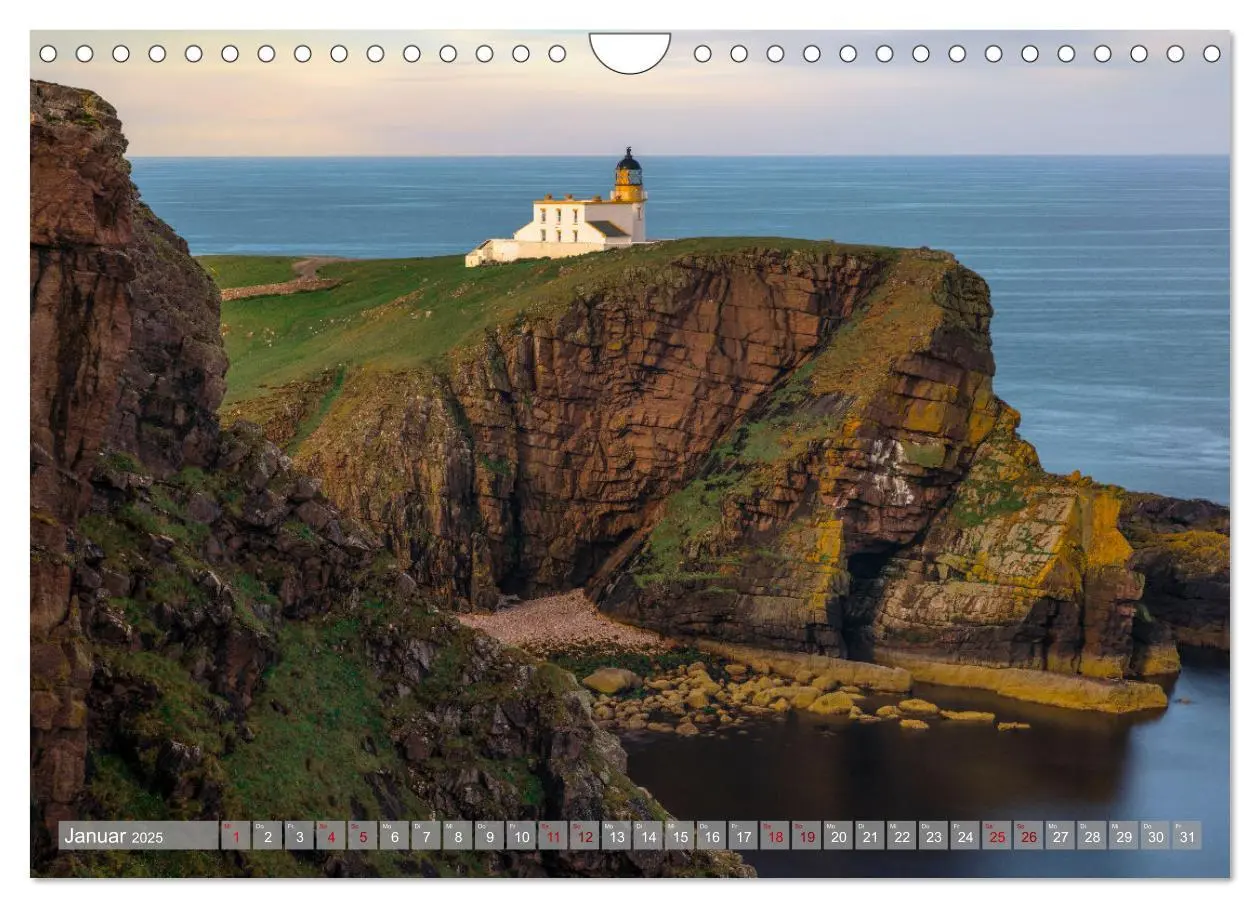Pick day 20 in the calendar strip
The image size is (1260, 908).
tap(837, 836)
